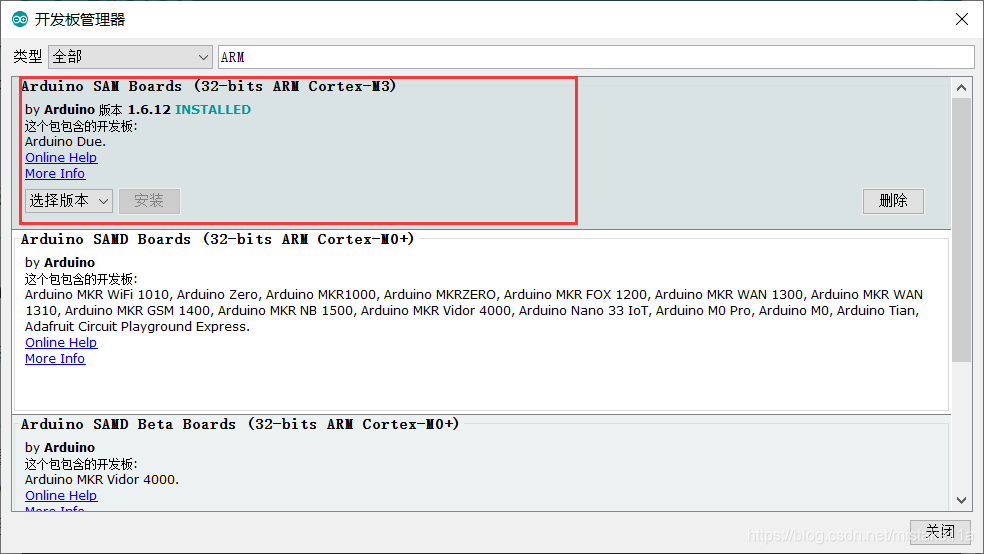
Task: Click the 'Arduino MKR Vidor 4000.' text in Beta entry
Action: click(x=102, y=480)
